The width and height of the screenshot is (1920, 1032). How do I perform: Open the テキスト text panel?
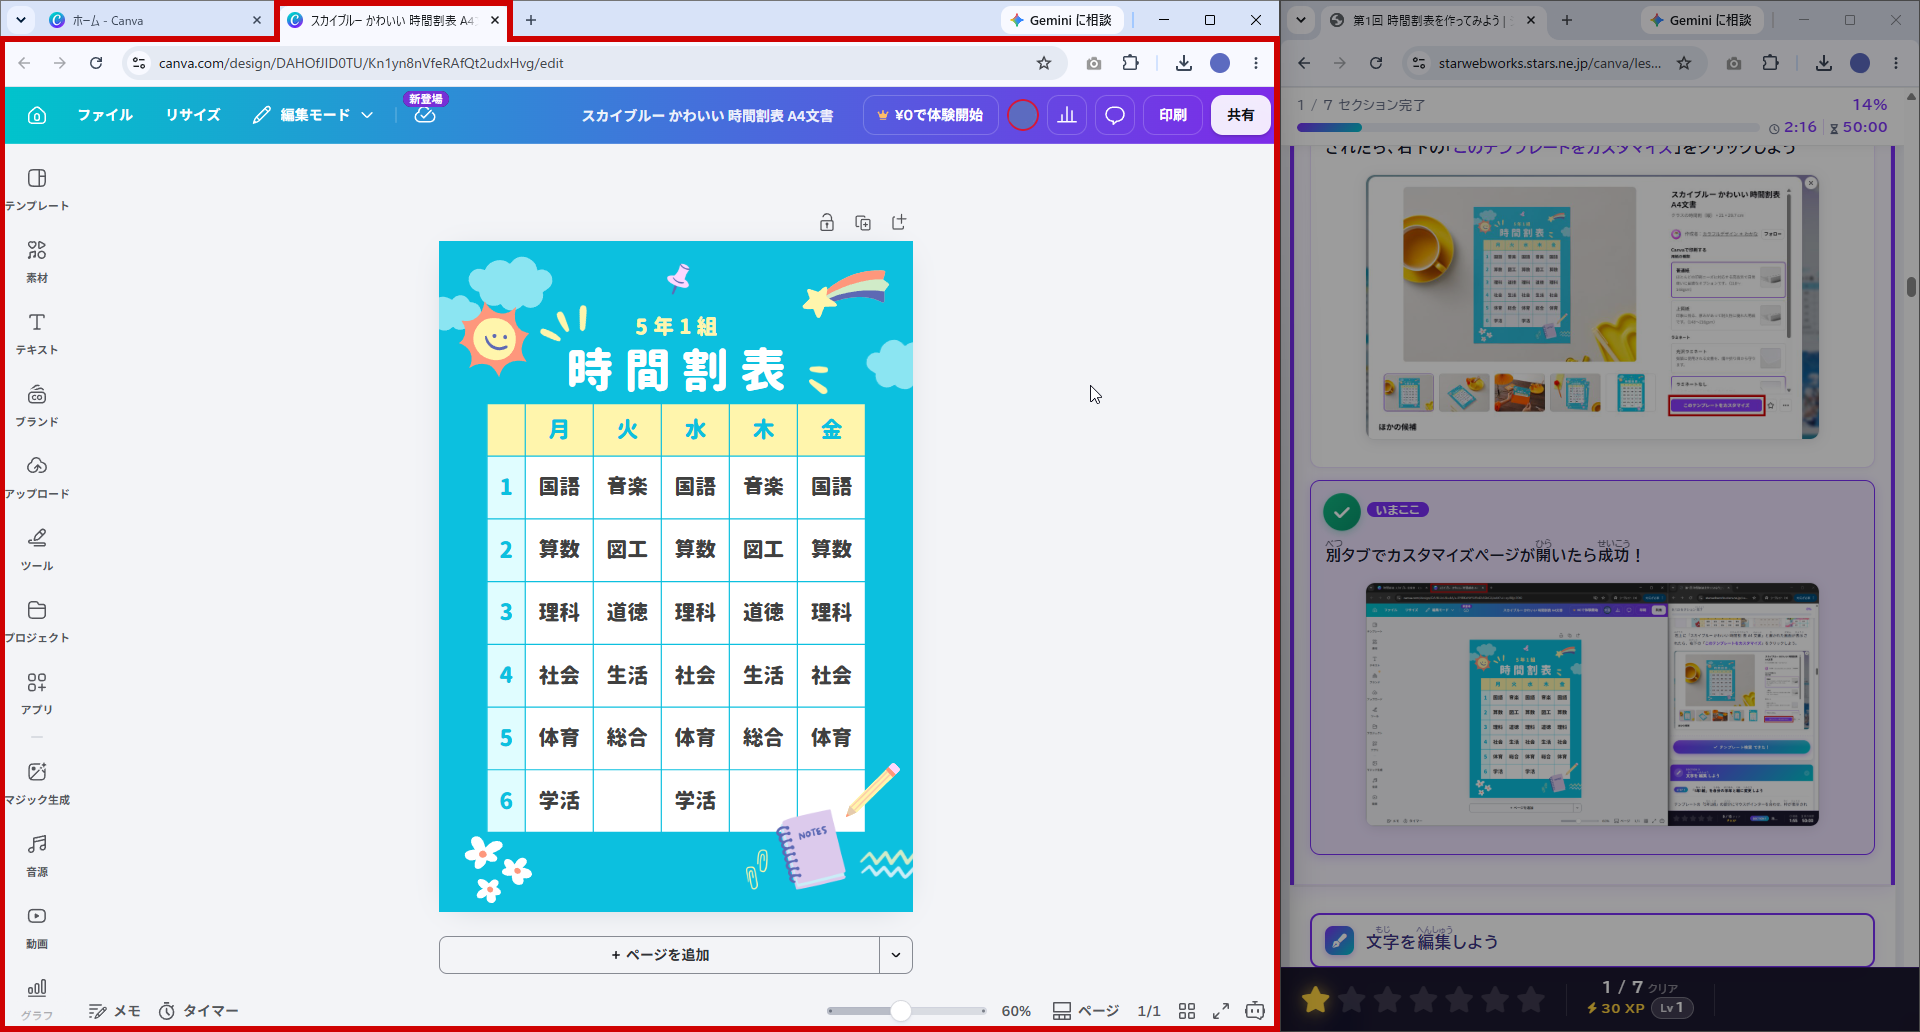[x=37, y=333]
